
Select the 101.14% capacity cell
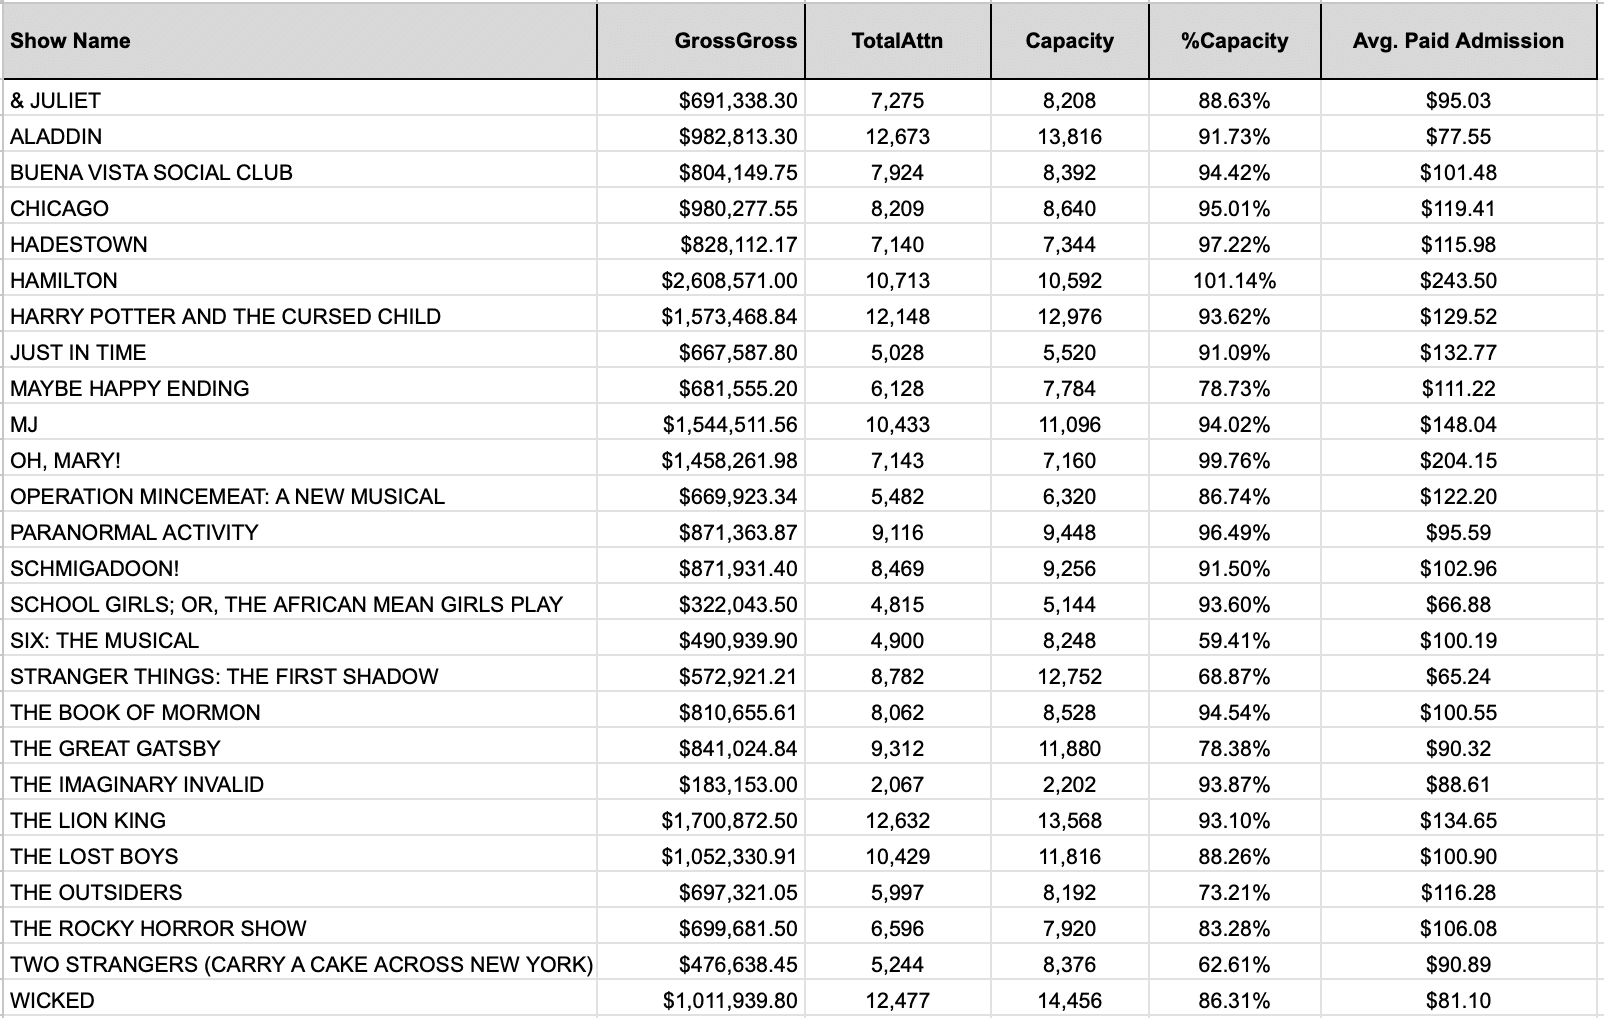pos(1235,281)
